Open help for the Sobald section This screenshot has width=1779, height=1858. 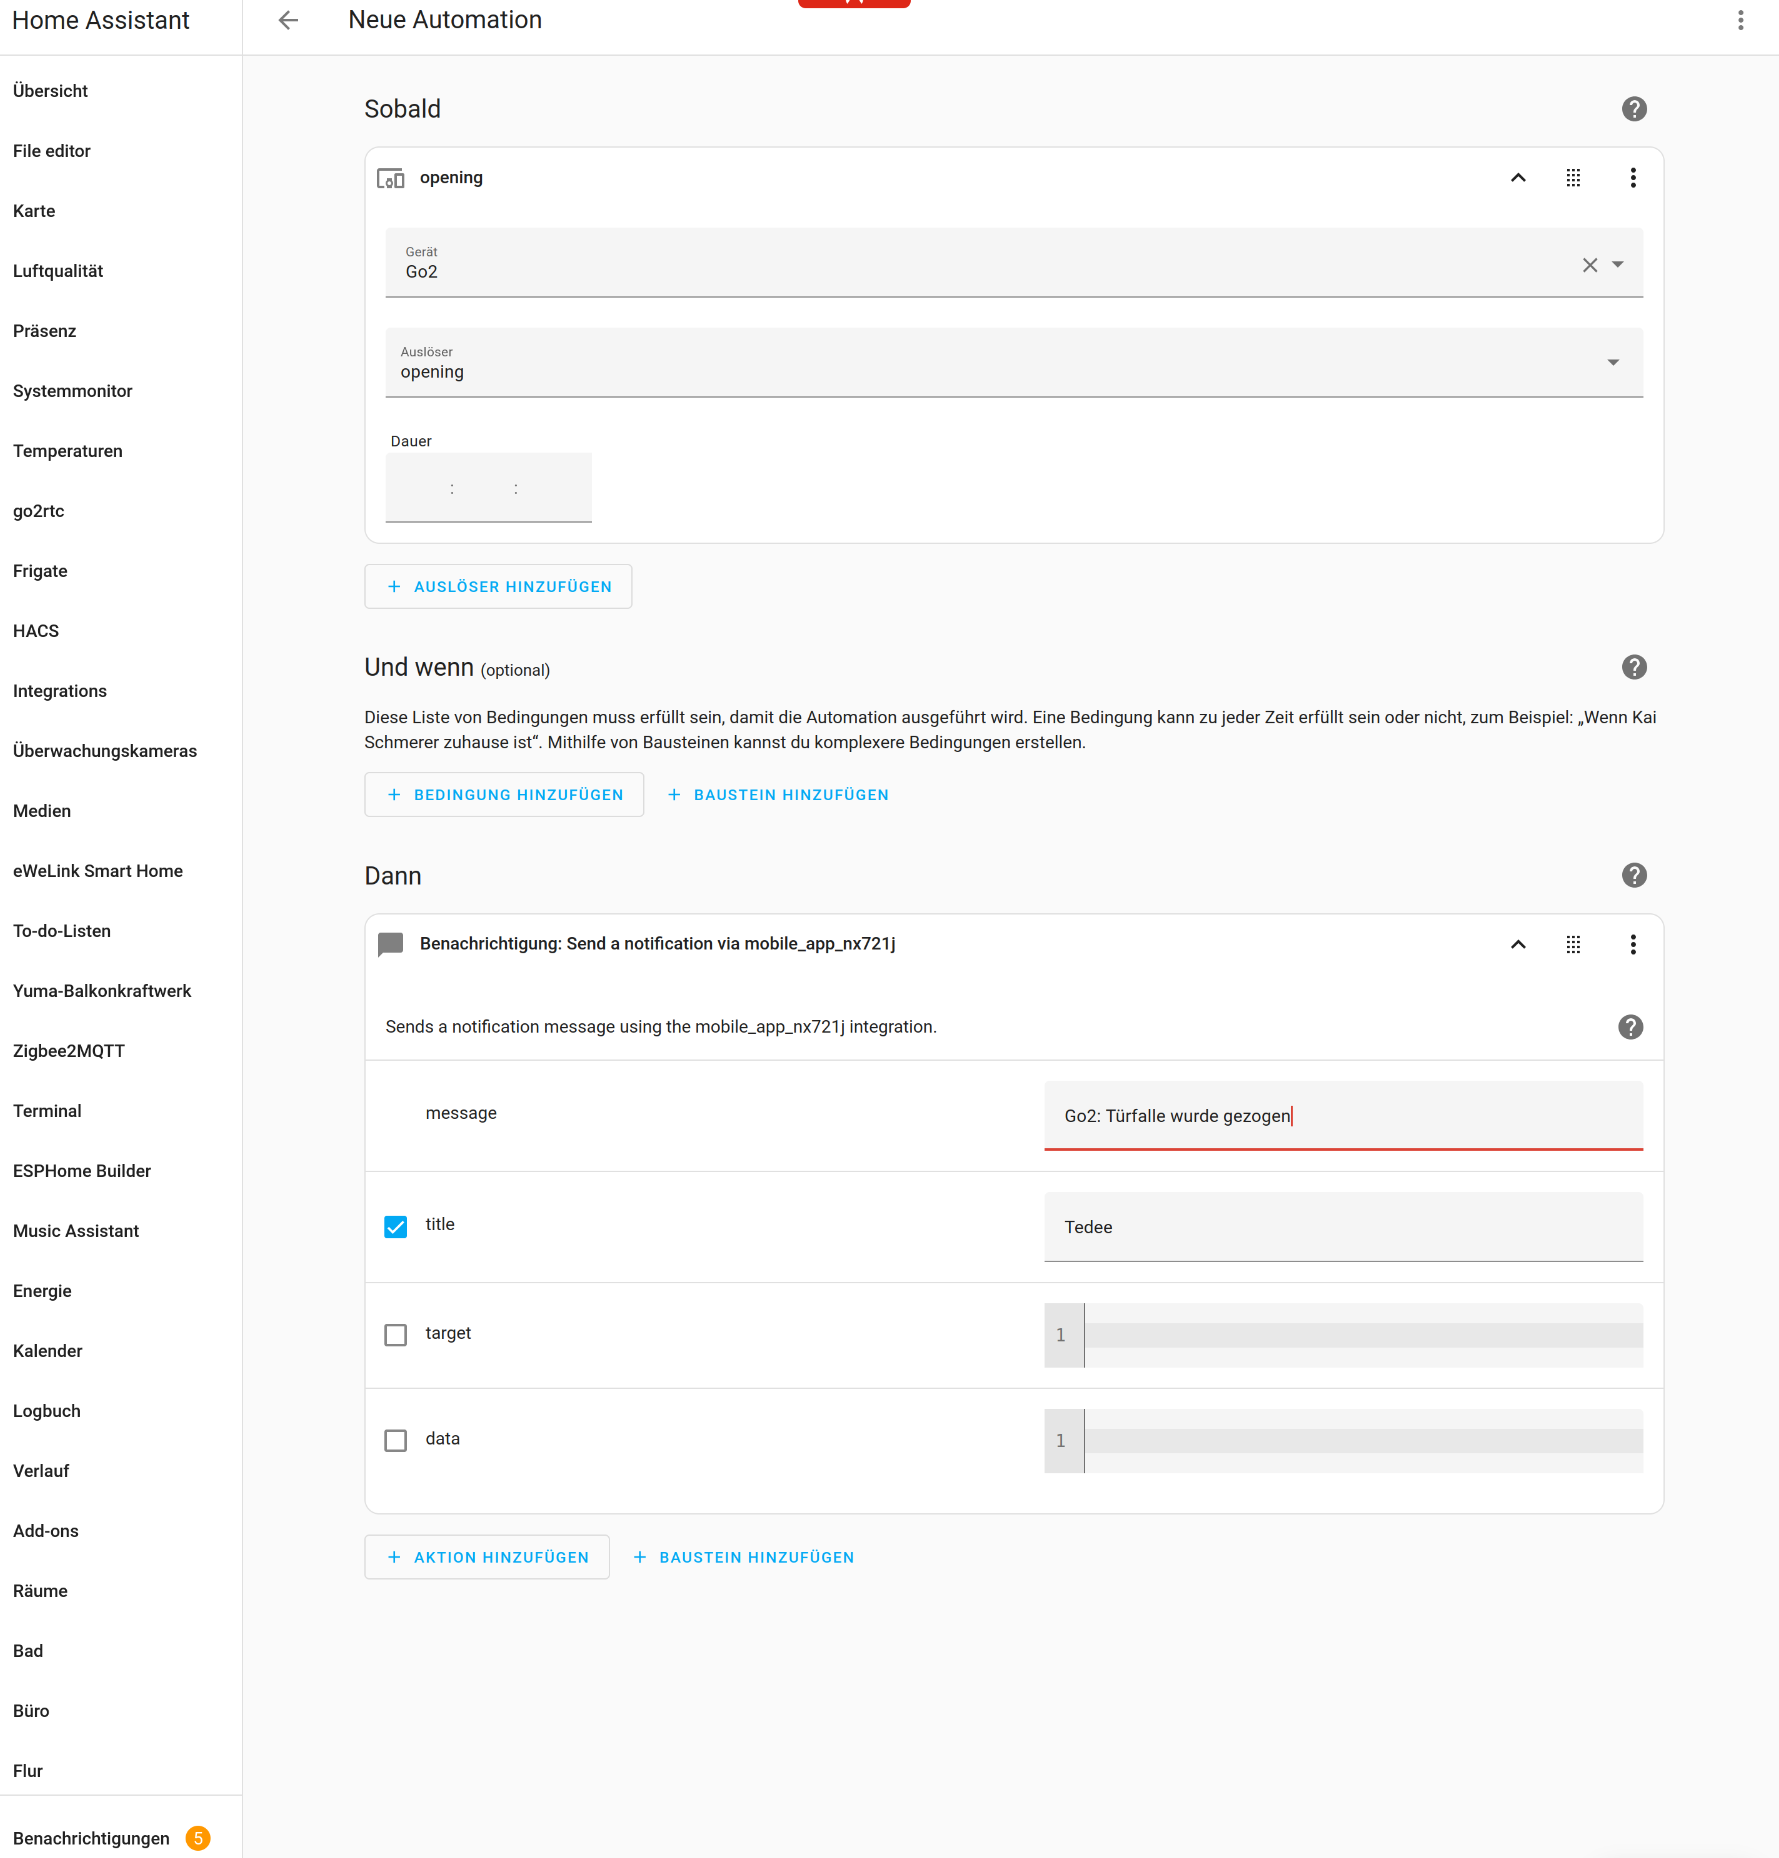(1634, 109)
